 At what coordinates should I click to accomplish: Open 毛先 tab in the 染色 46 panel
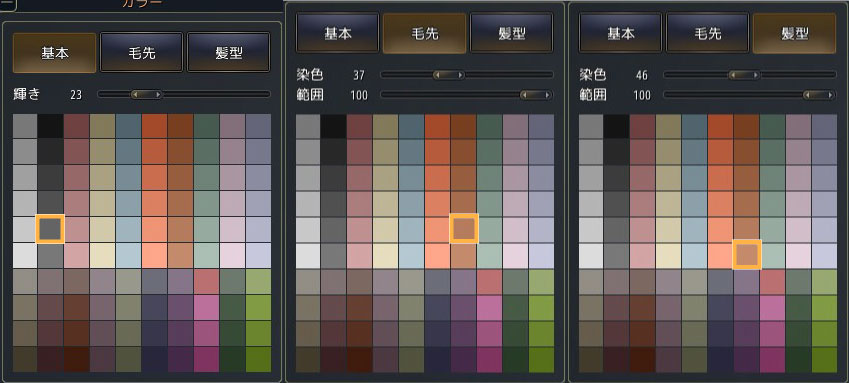[x=708, y=33]
